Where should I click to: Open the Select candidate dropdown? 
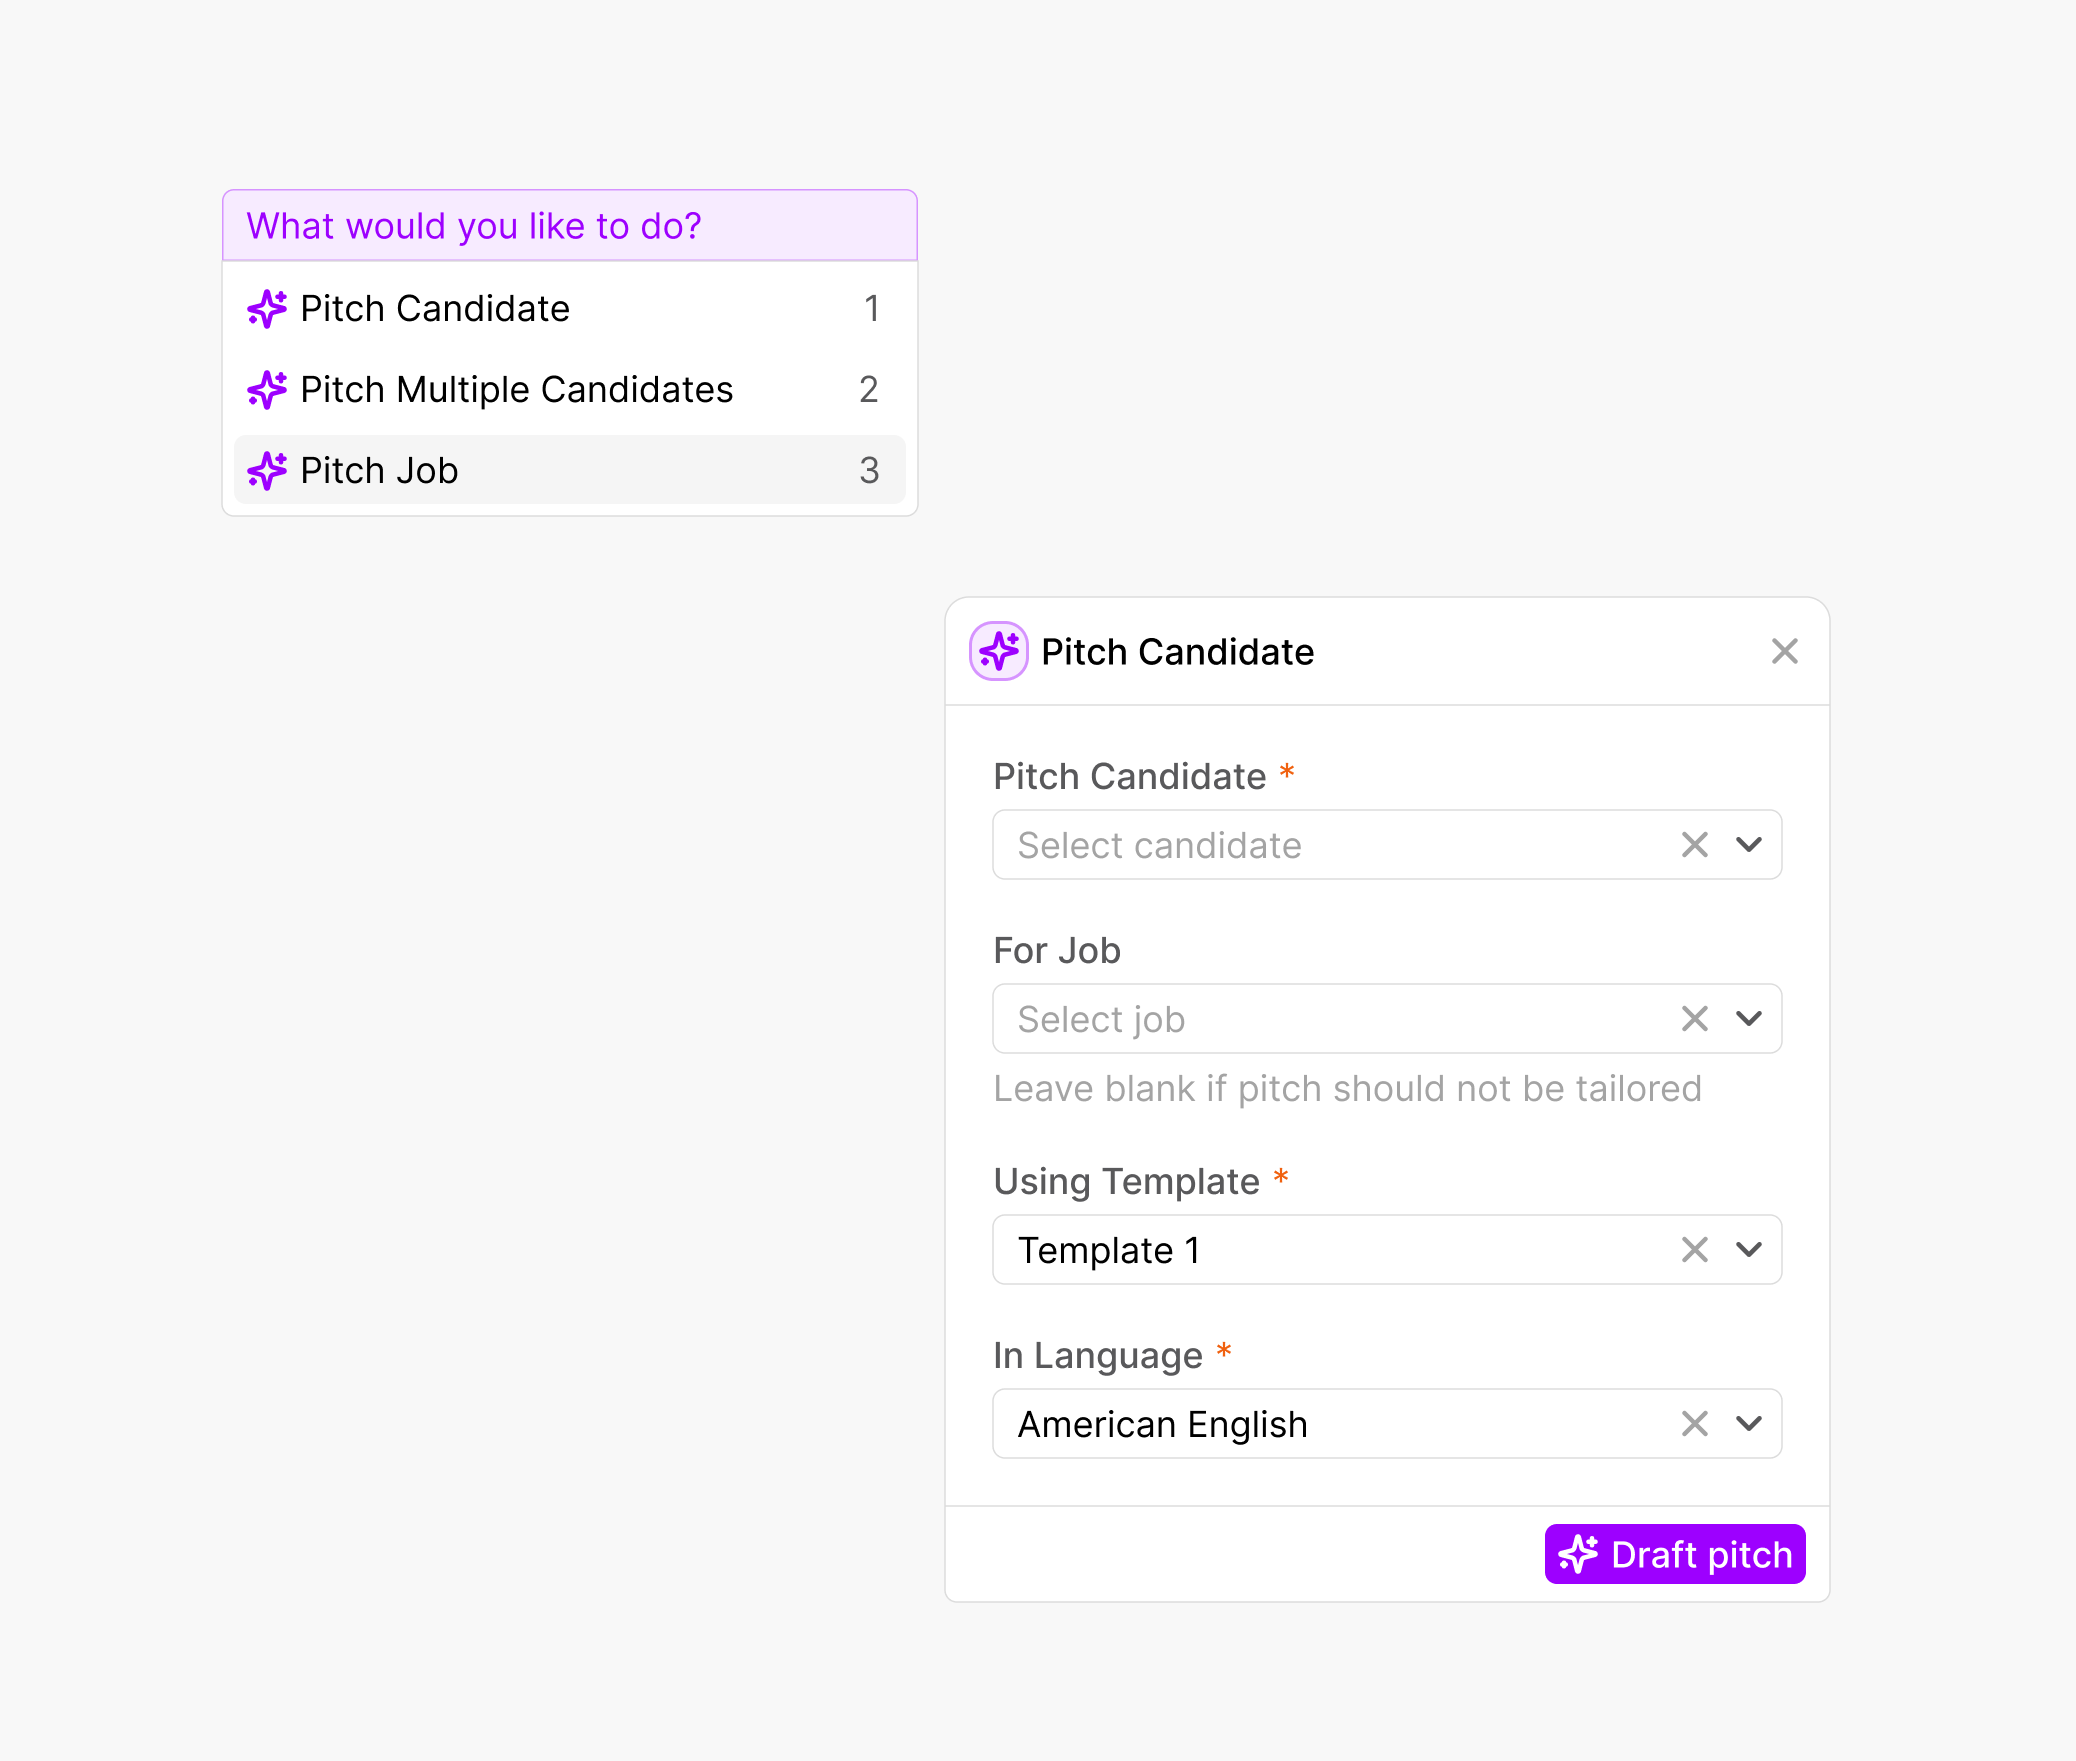tap(1749, 845)
